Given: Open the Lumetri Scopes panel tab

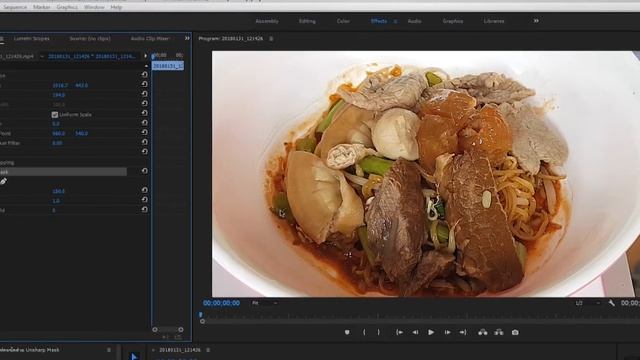Looking at the screenshot, I should pos(31,39).
